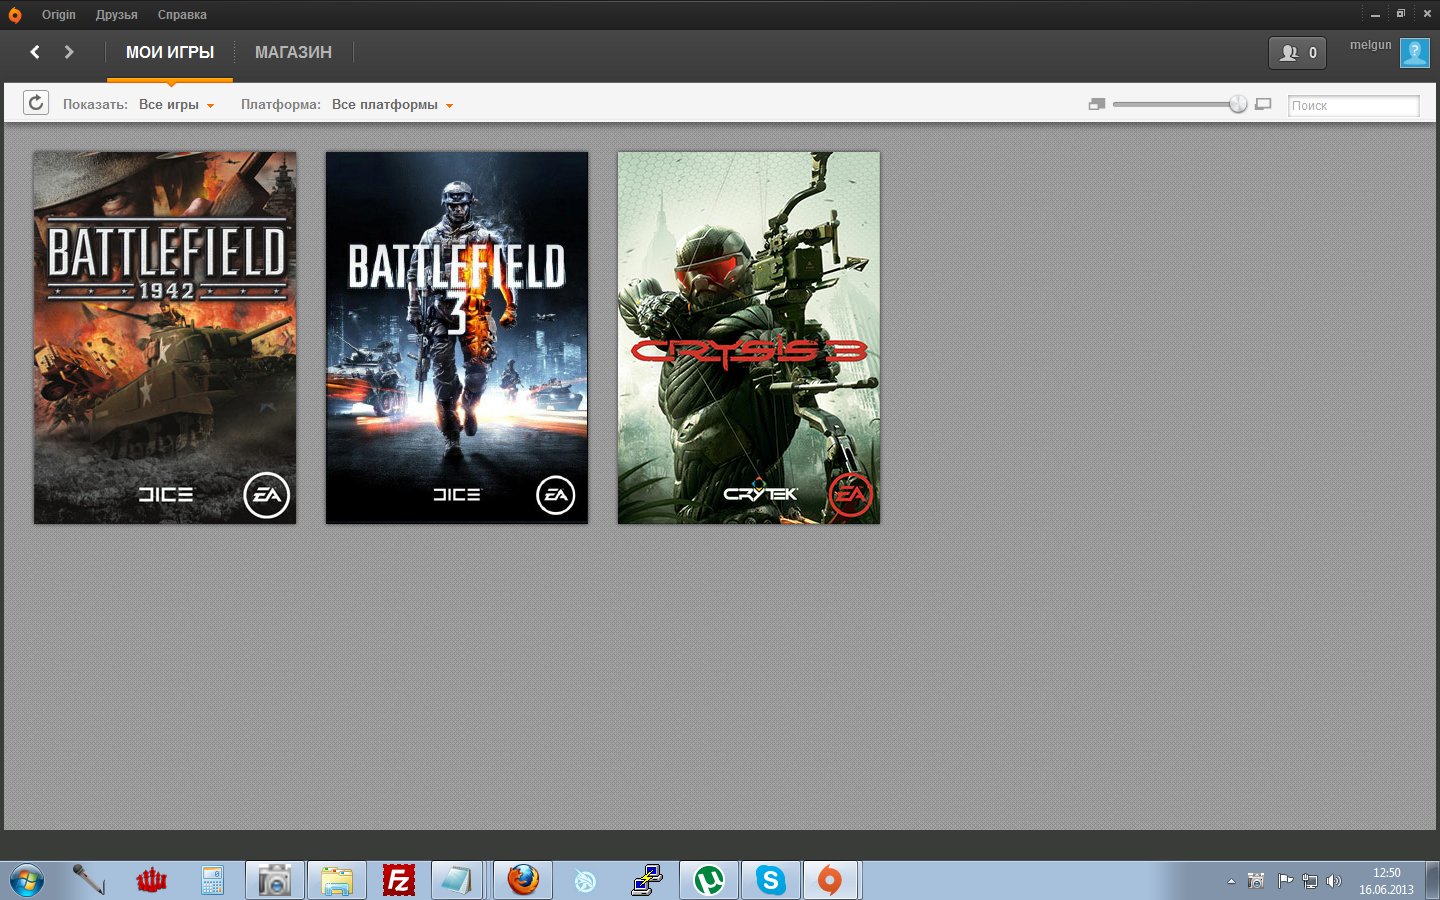Click the camera icon in system tray
The width and height of the screenshot is (1440, 900).
1256,881
